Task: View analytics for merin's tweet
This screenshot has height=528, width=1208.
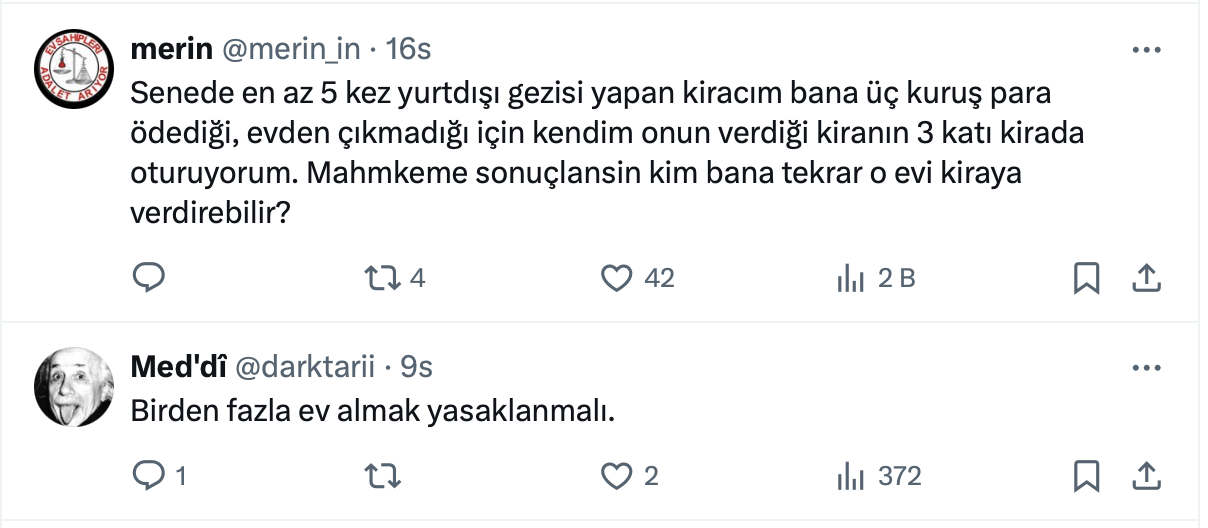Action: click(x=849, y=279)
